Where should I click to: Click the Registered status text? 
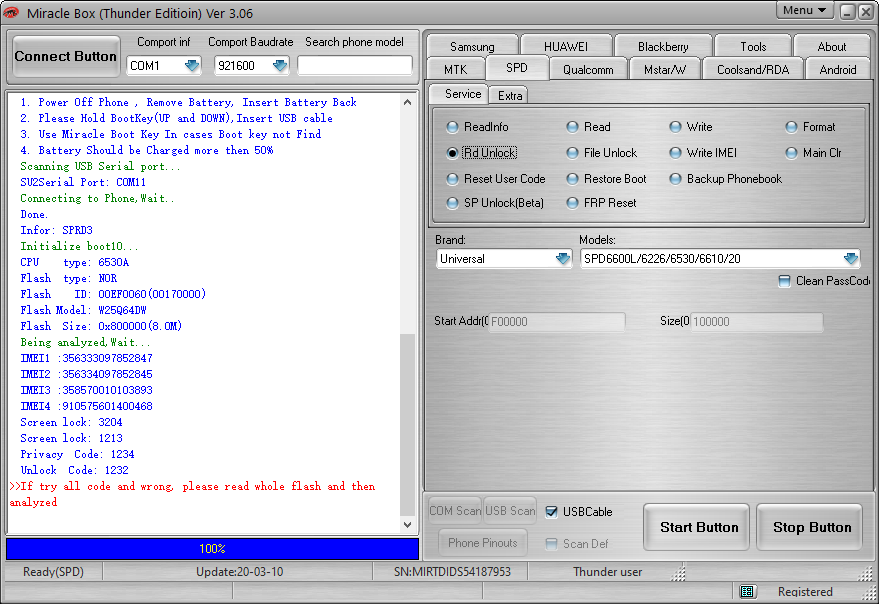coord(804,592)
